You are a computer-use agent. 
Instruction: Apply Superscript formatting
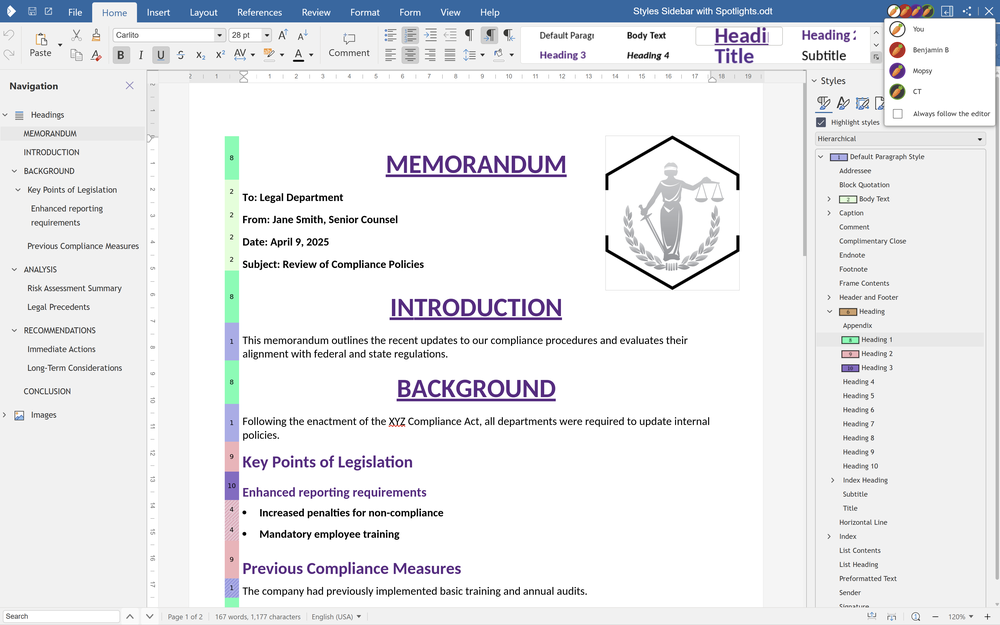coord(220,55)
